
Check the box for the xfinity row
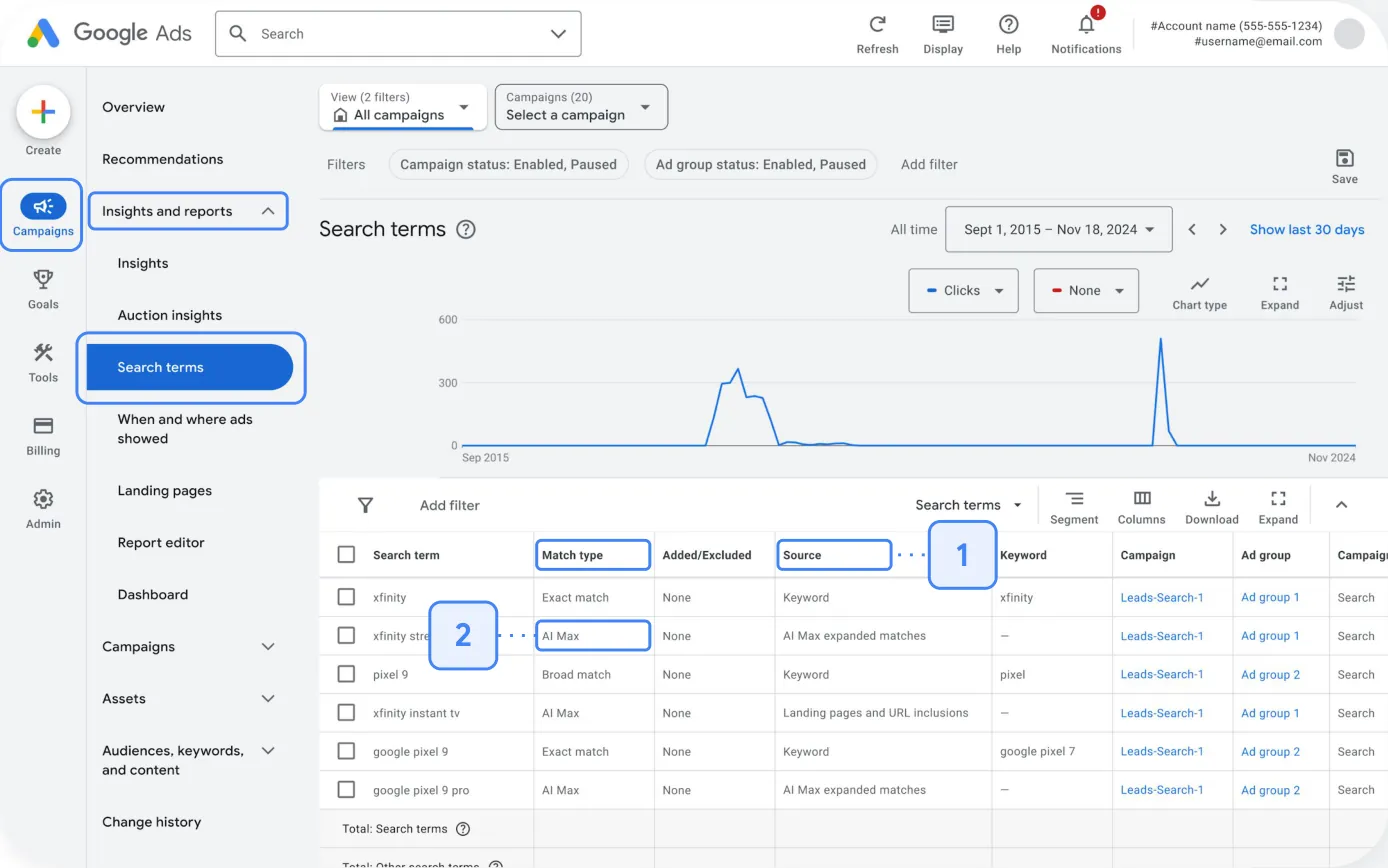346,597
